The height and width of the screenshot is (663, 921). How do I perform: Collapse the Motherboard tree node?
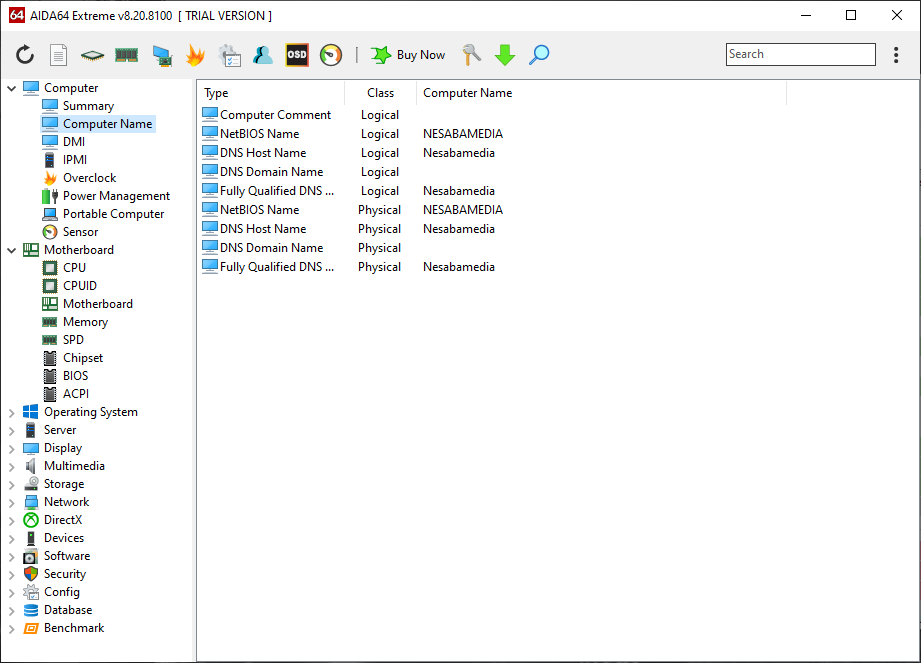coord(12,250)
